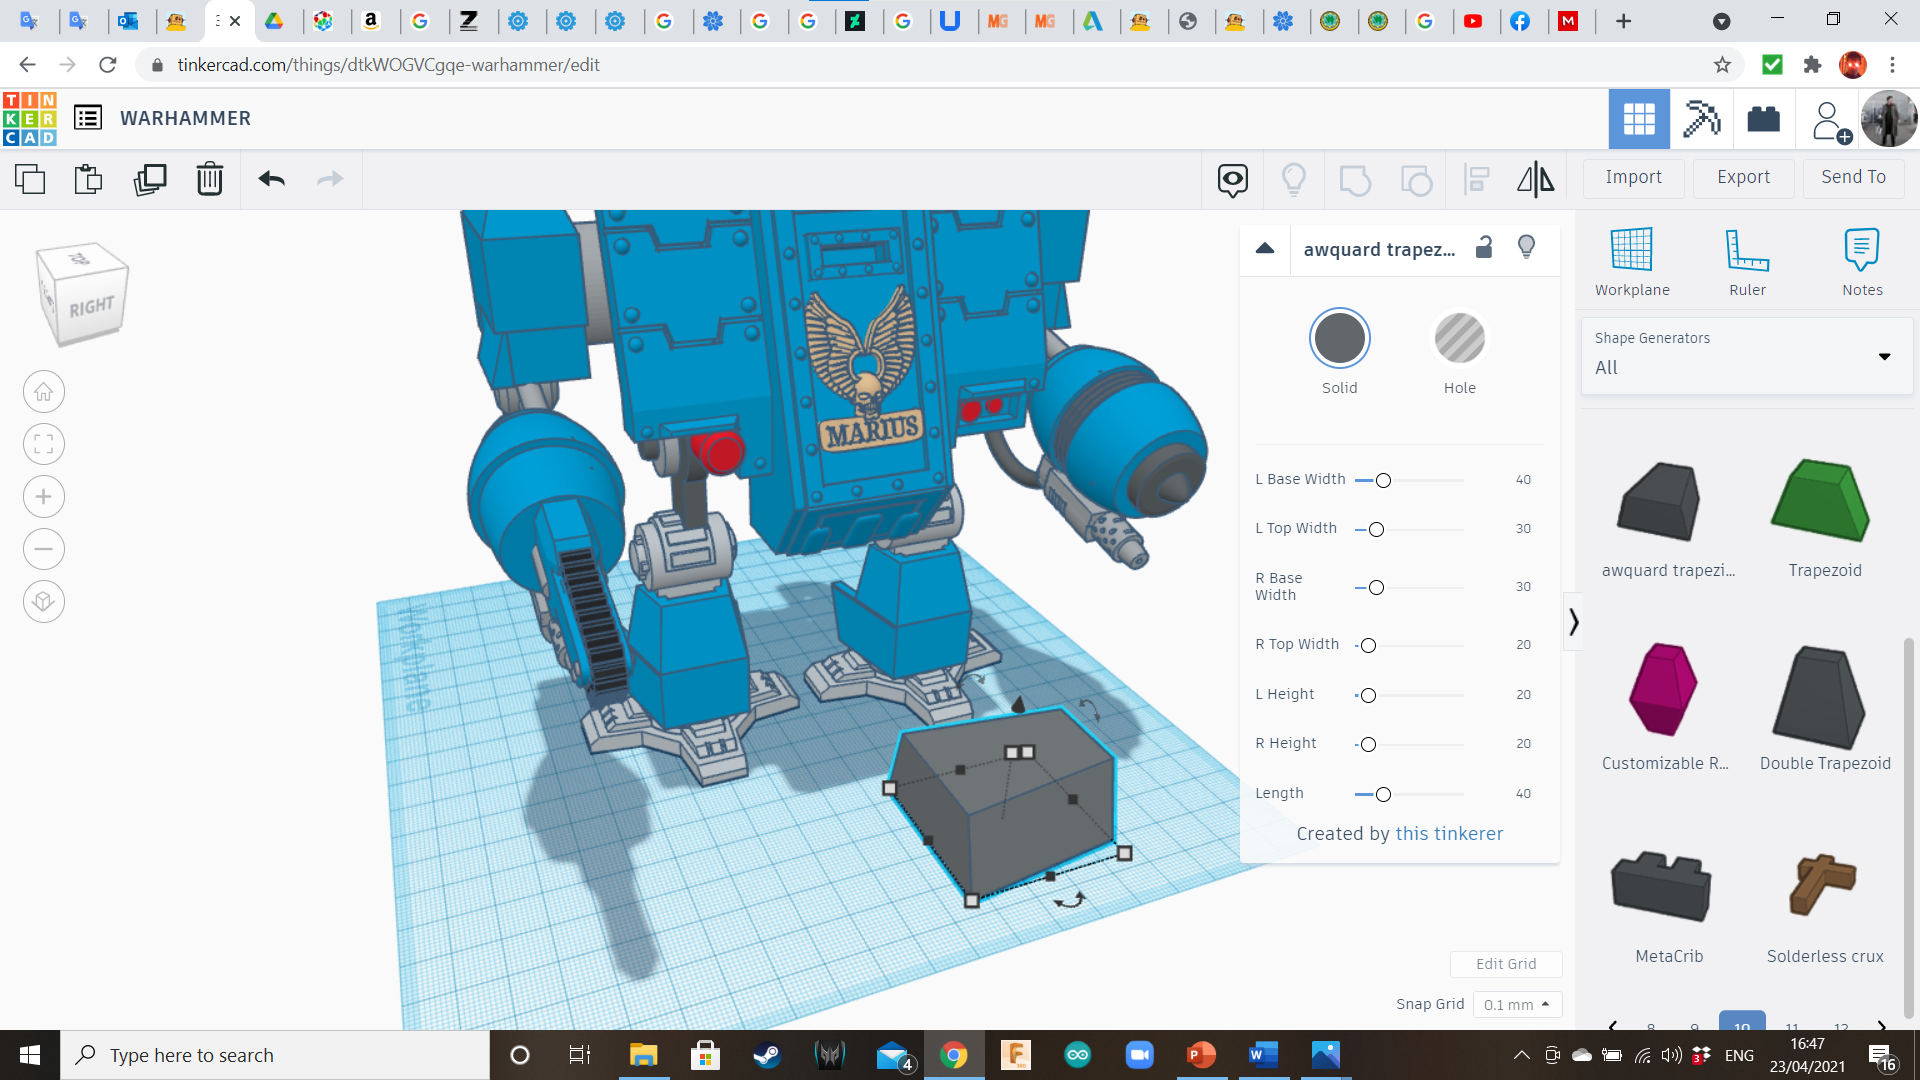The image size is (1920, 1080).
Task: Toggle the shape lock icon
Action: tap(1484, 247)
